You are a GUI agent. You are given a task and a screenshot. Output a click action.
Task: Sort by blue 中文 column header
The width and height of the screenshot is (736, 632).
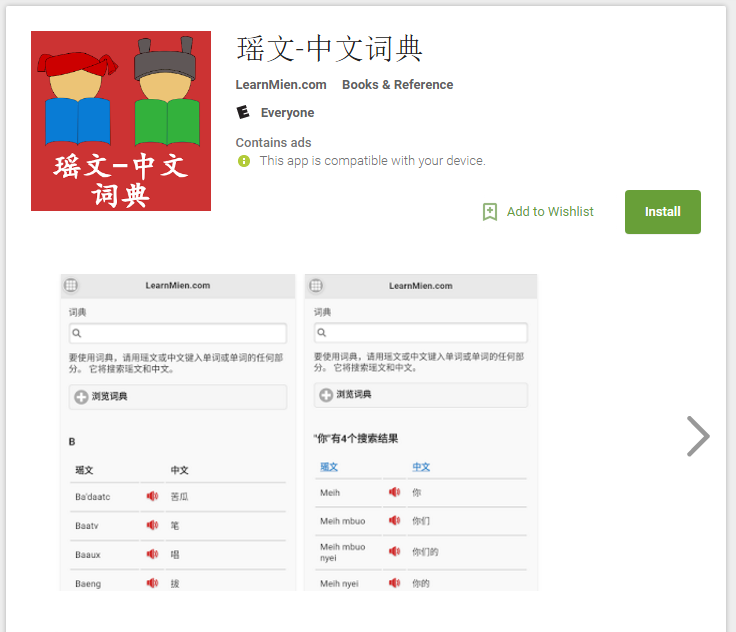(x=421, y=467)
